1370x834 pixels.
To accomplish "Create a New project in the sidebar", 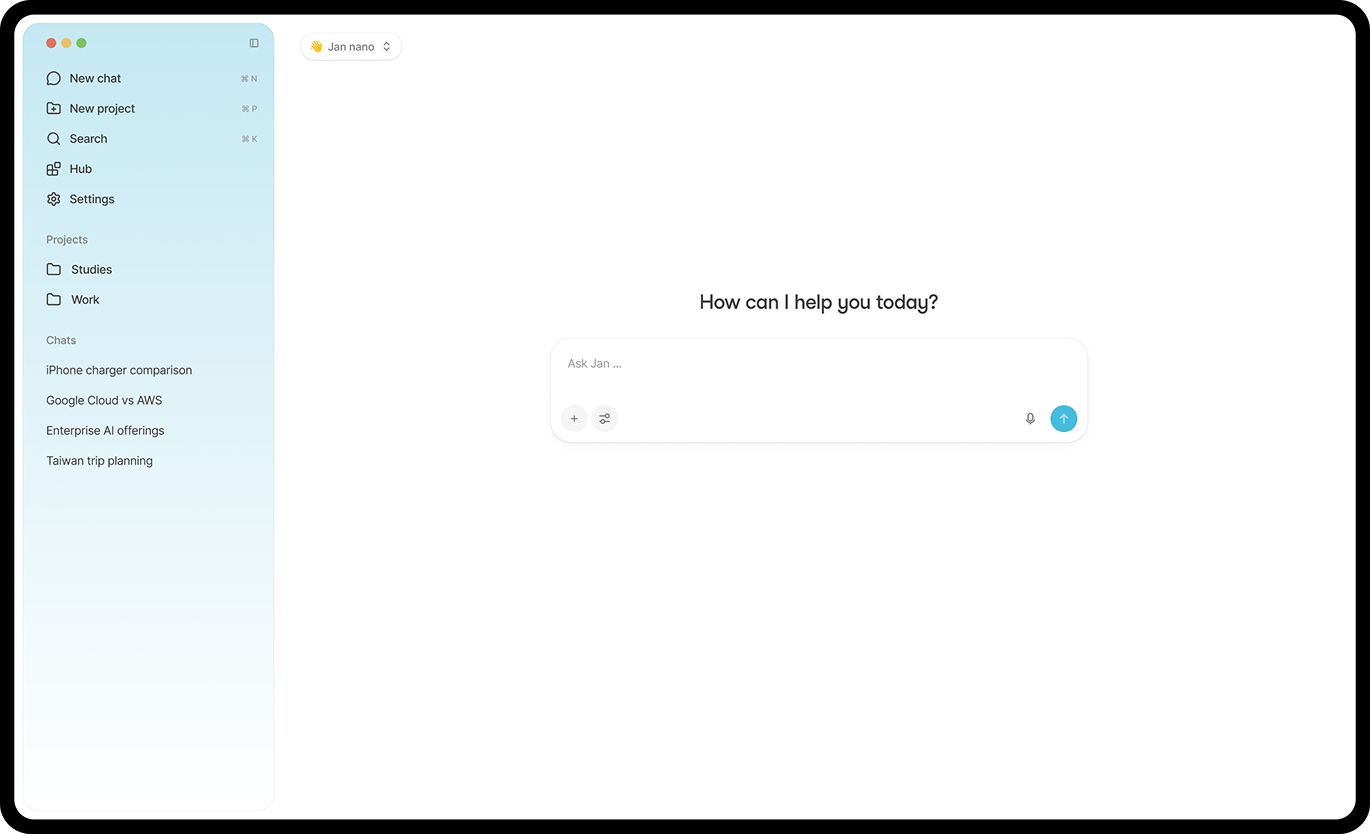I will point(102,108).
